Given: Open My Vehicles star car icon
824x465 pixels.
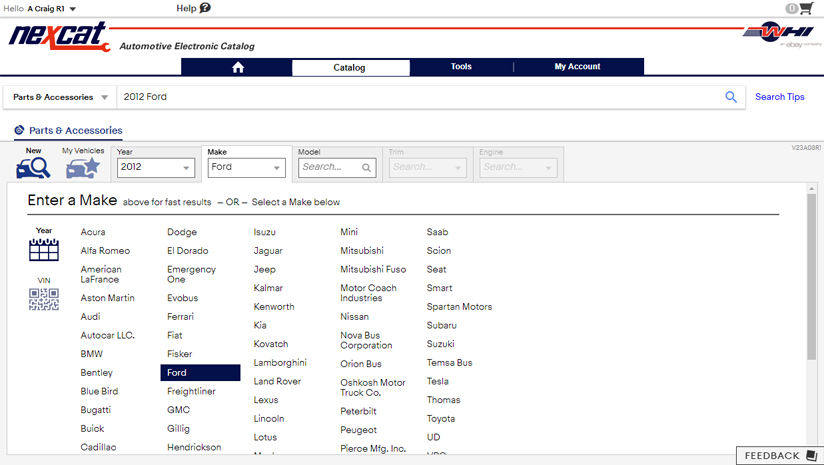Looking at the screenshot, I should 83,168.
